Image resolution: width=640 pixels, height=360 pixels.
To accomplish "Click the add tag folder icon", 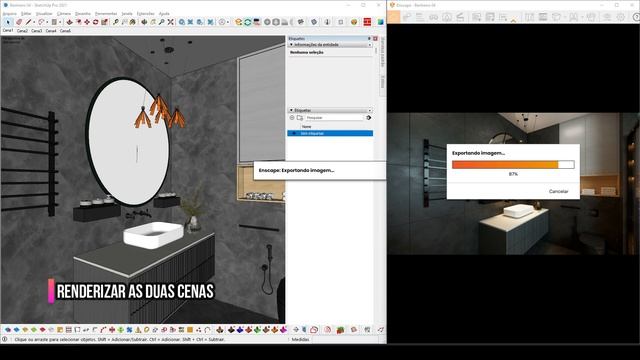I will (300, 118).
